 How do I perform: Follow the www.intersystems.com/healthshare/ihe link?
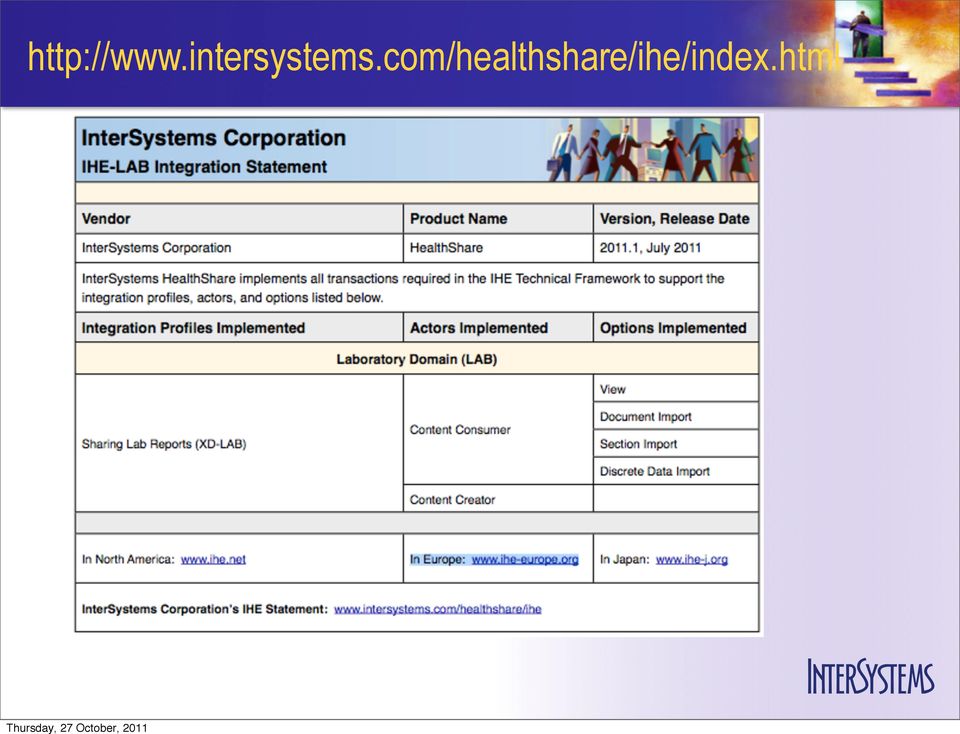[x=438, y=609]
